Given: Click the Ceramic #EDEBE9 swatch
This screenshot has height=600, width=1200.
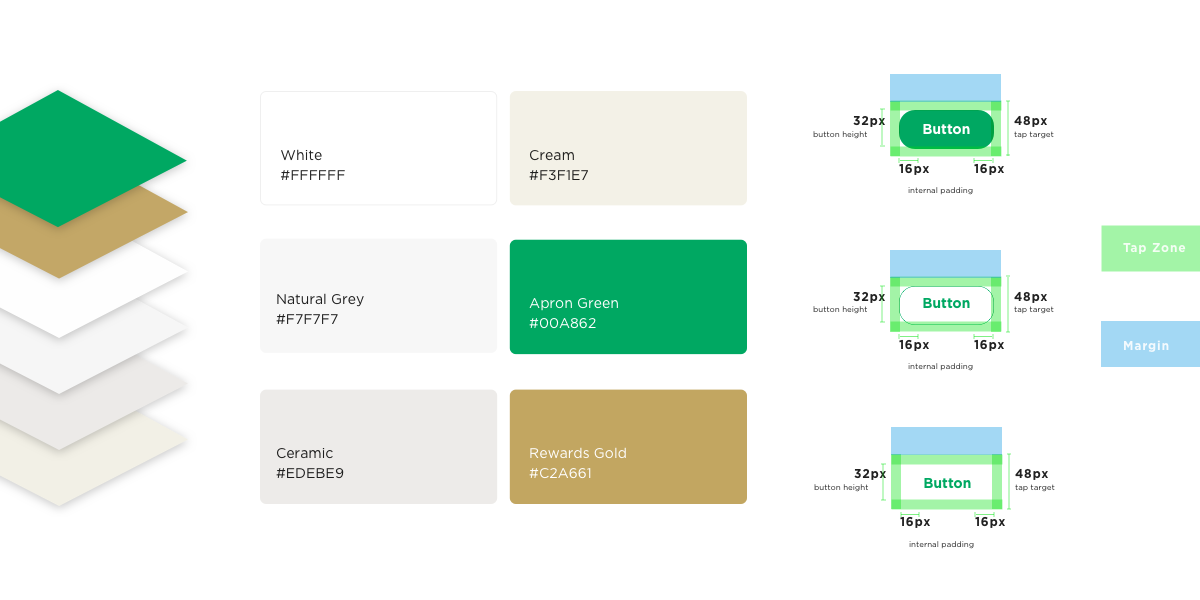Looking at the screenshot, I should (378, 446).
